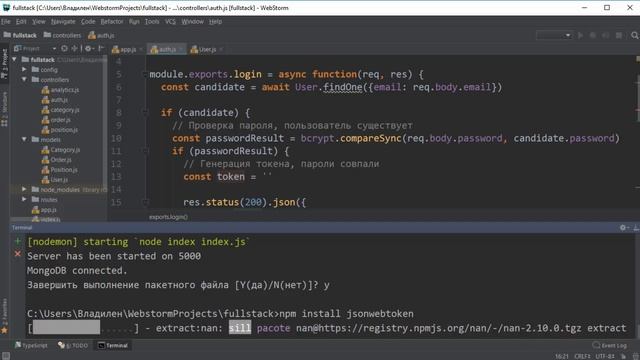This screenshot has height=360, width=640.
Task: Open Search Everywhere magnifier icon
Action: point(634,36)
